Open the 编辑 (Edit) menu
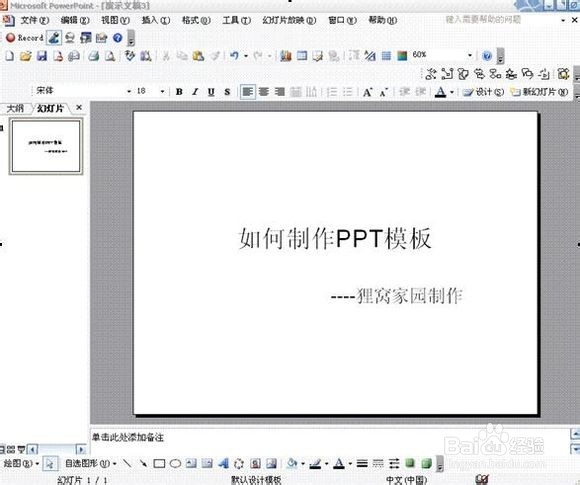This screenshot has height=485, width=580. tap(75, 20)
